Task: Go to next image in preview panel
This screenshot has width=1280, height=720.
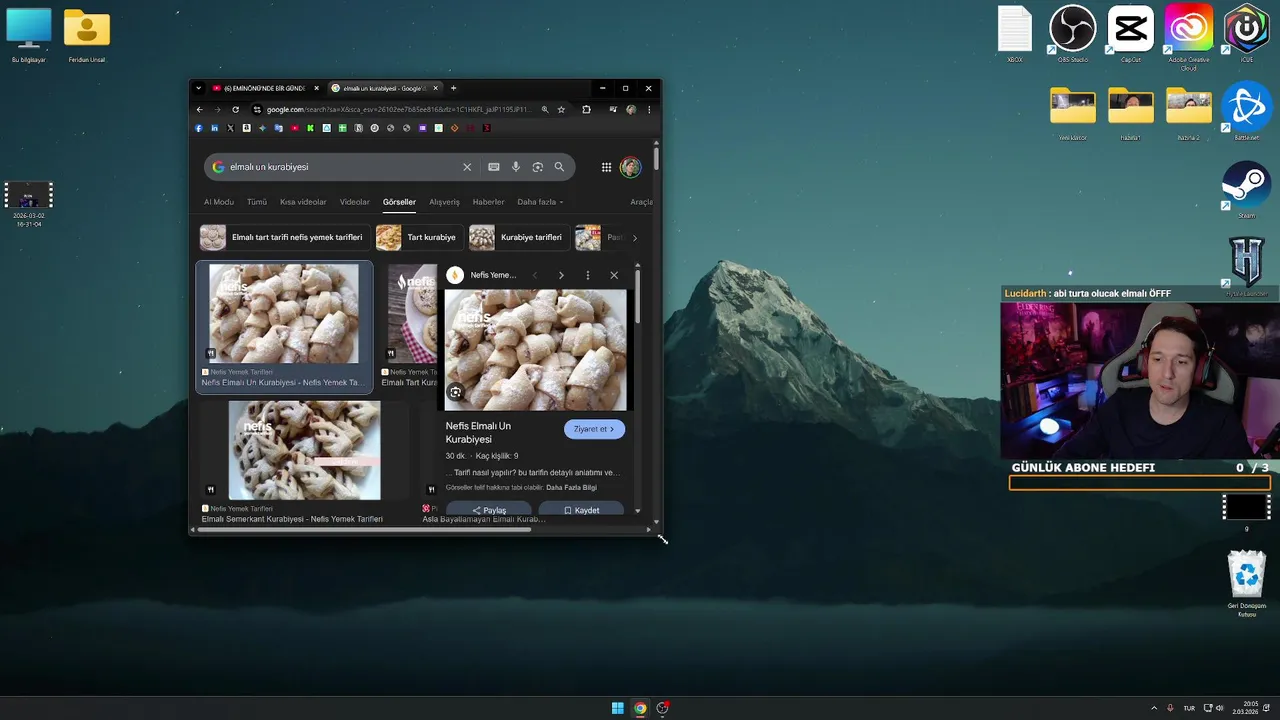Action: (561, 275)
